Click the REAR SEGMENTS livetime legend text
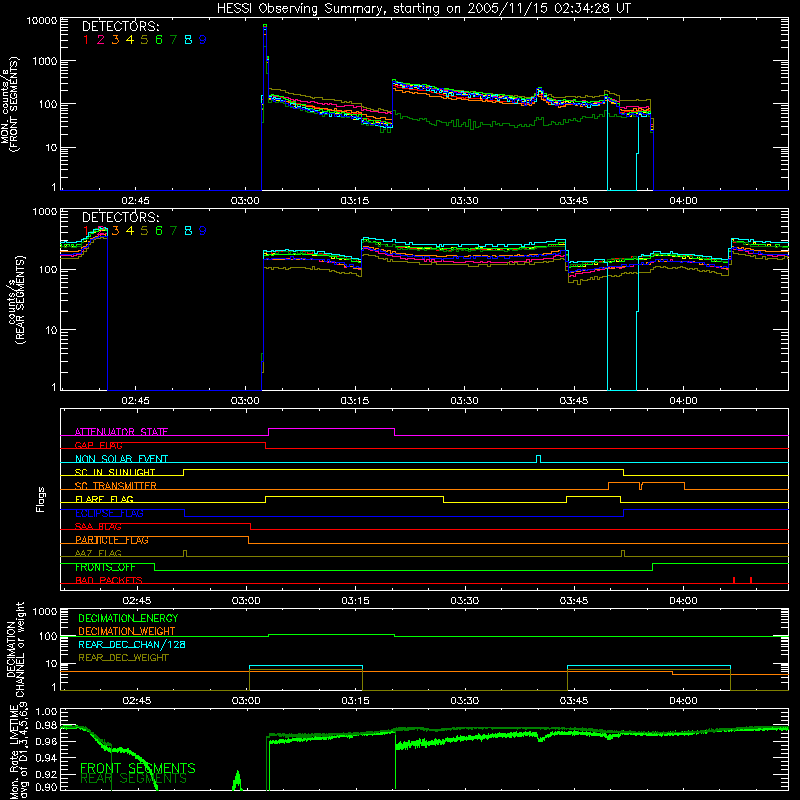 pos(134,779)
